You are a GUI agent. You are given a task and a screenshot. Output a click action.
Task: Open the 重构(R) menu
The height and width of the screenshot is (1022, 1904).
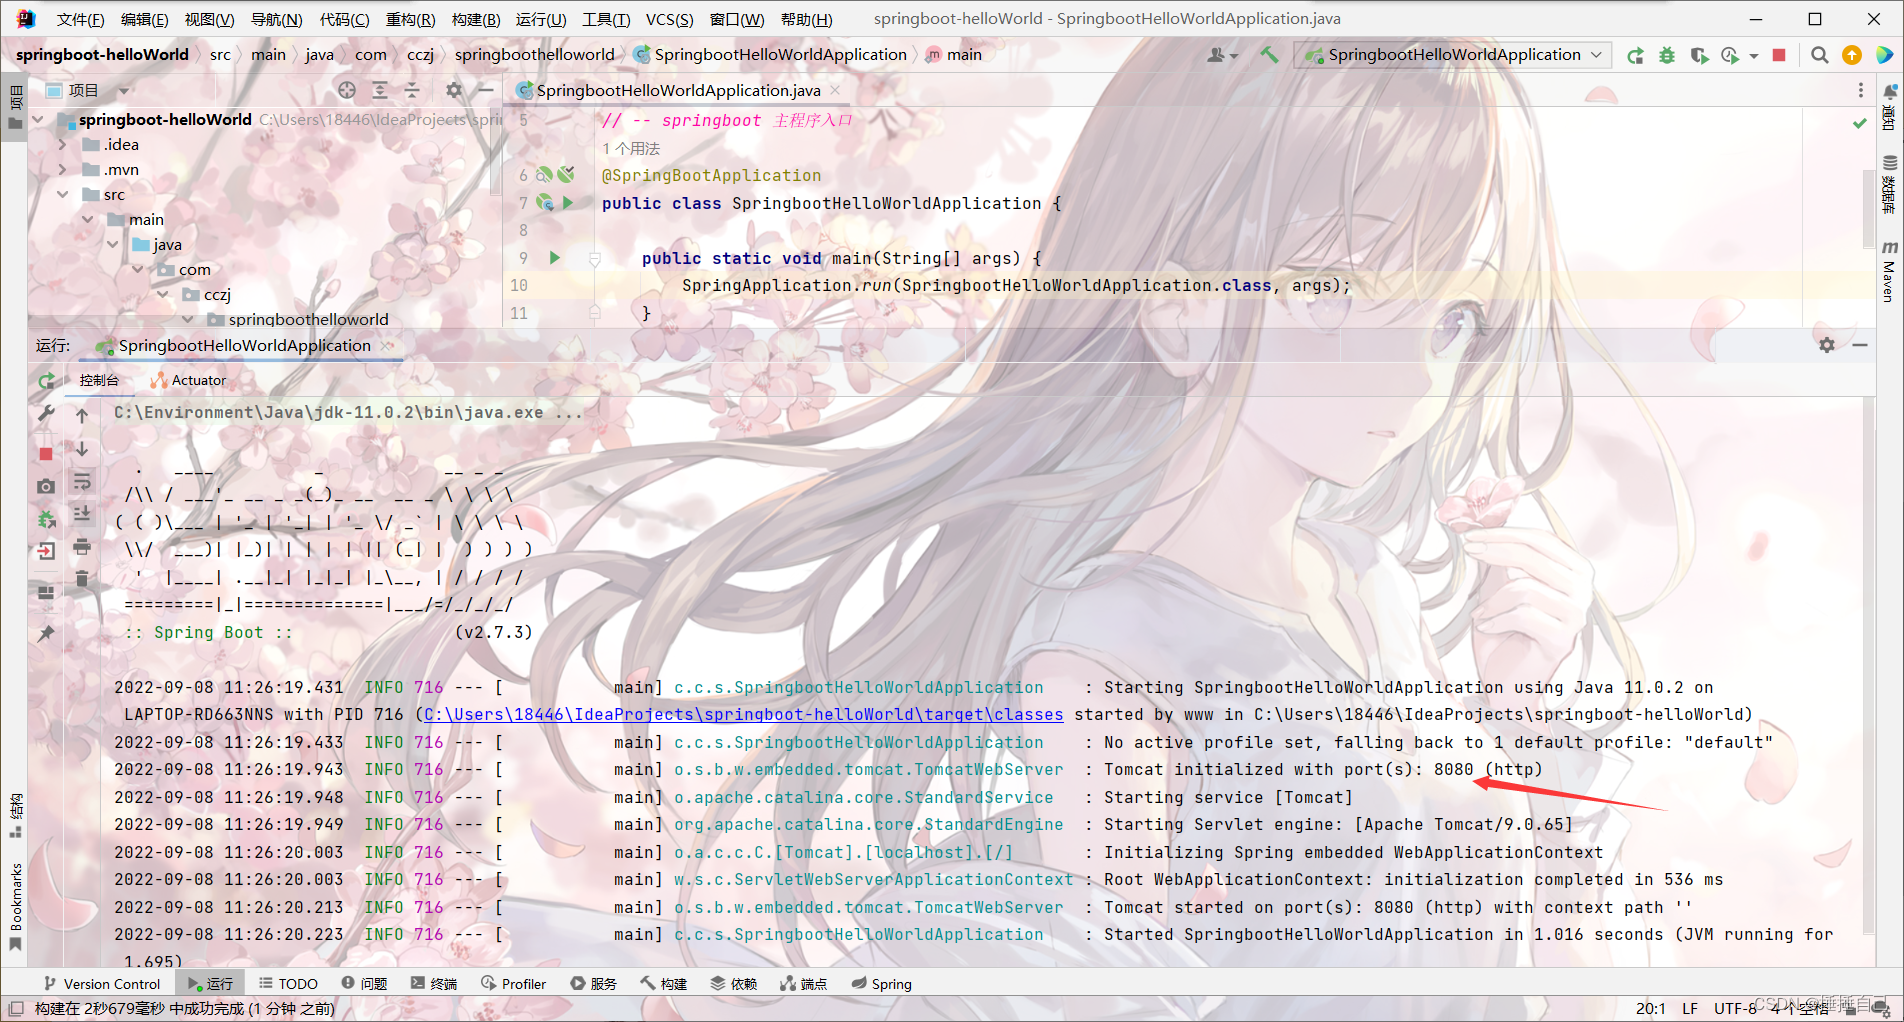410,19
